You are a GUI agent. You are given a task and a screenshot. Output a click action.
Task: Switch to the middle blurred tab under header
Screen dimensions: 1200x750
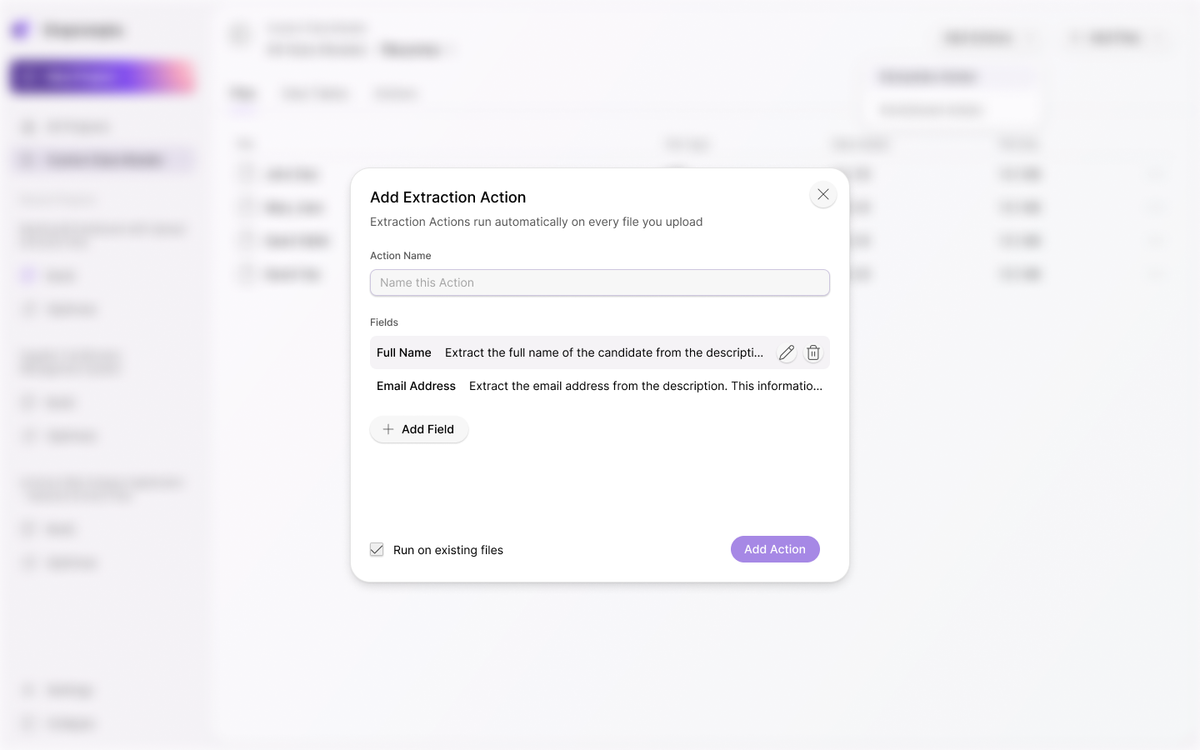click(315, 94)
